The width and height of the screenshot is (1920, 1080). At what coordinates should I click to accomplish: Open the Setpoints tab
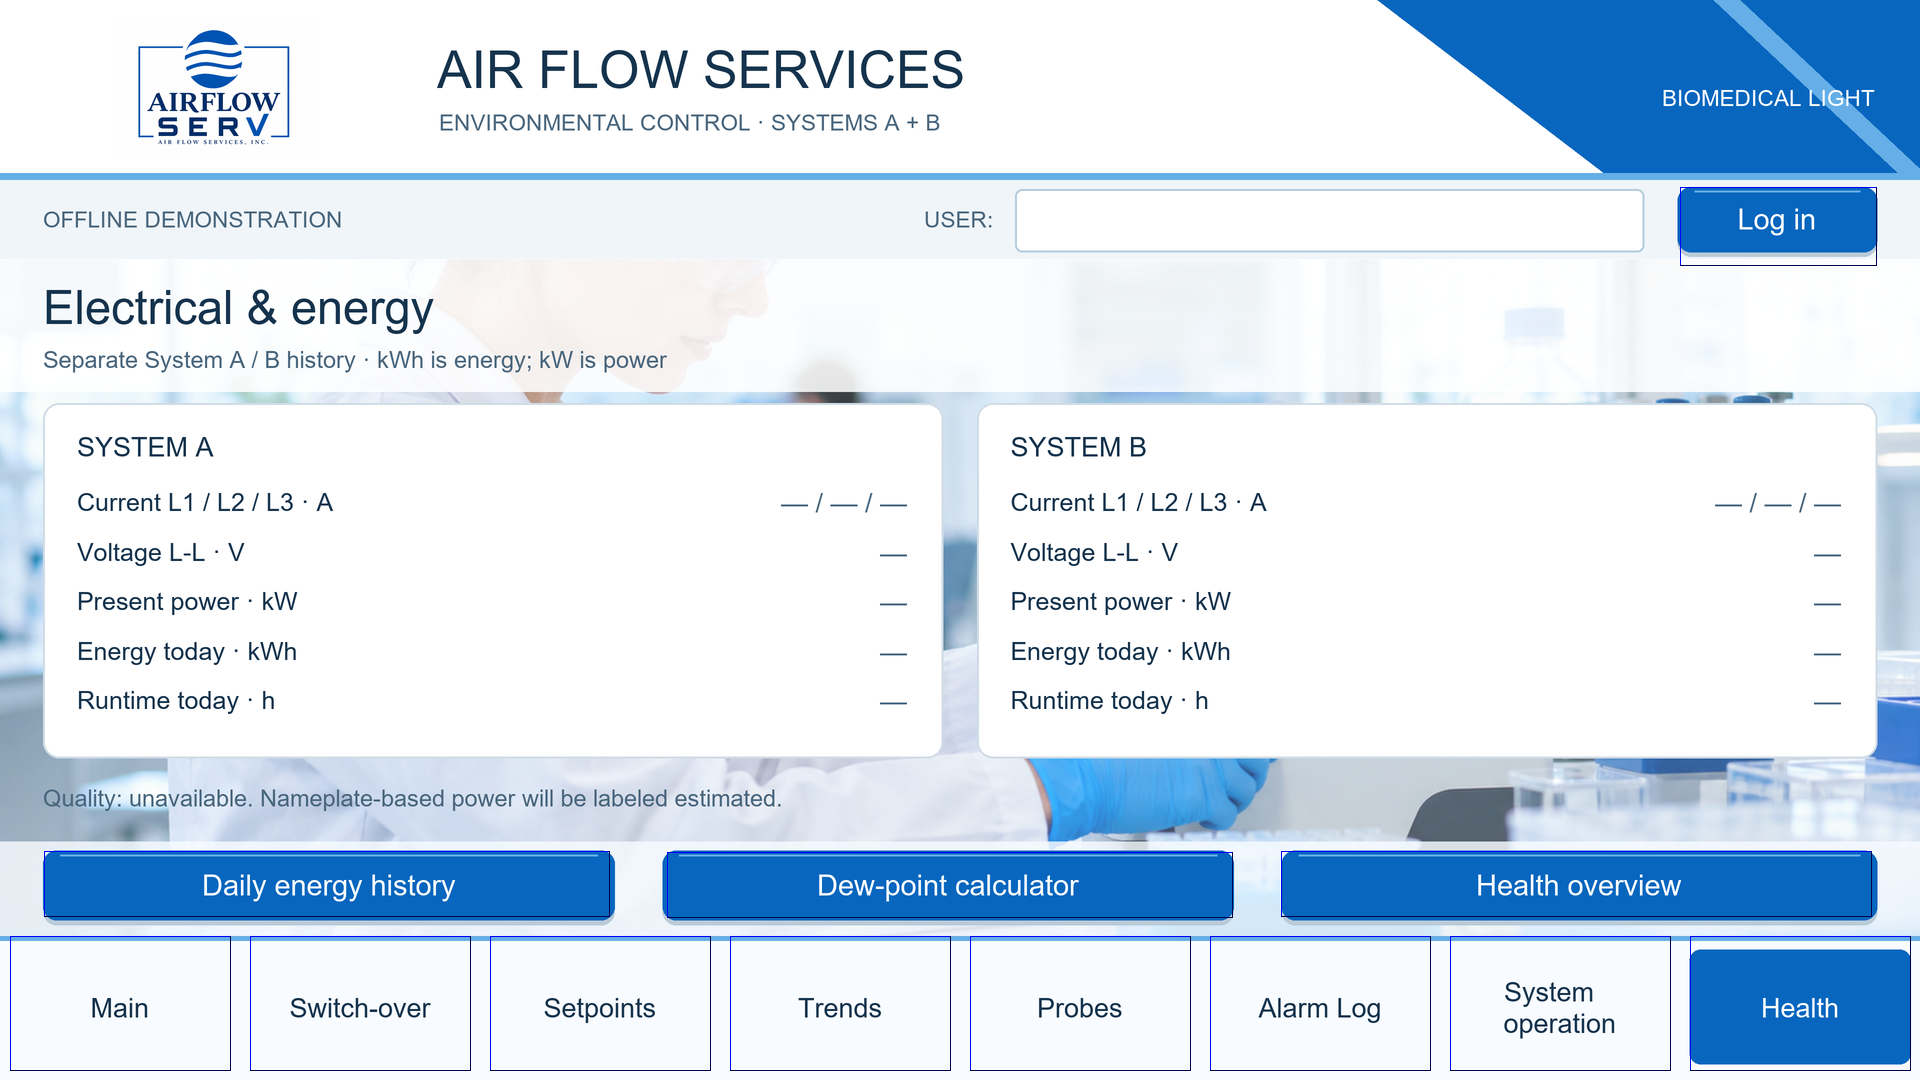[600, 1004]
